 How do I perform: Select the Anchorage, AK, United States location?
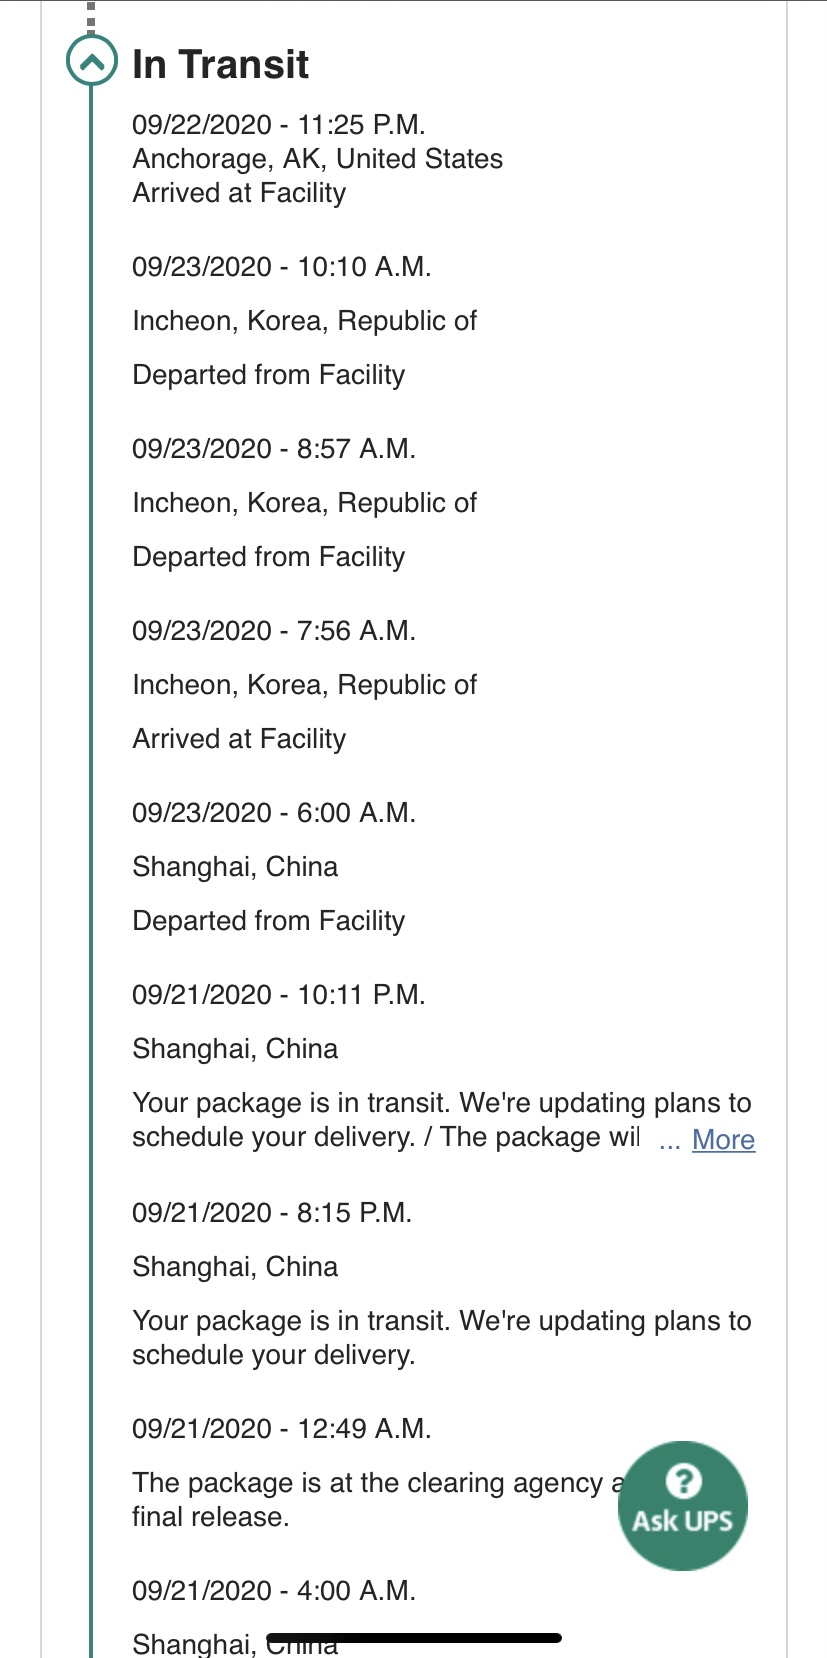pyautogui.click(x=317, y=159)
